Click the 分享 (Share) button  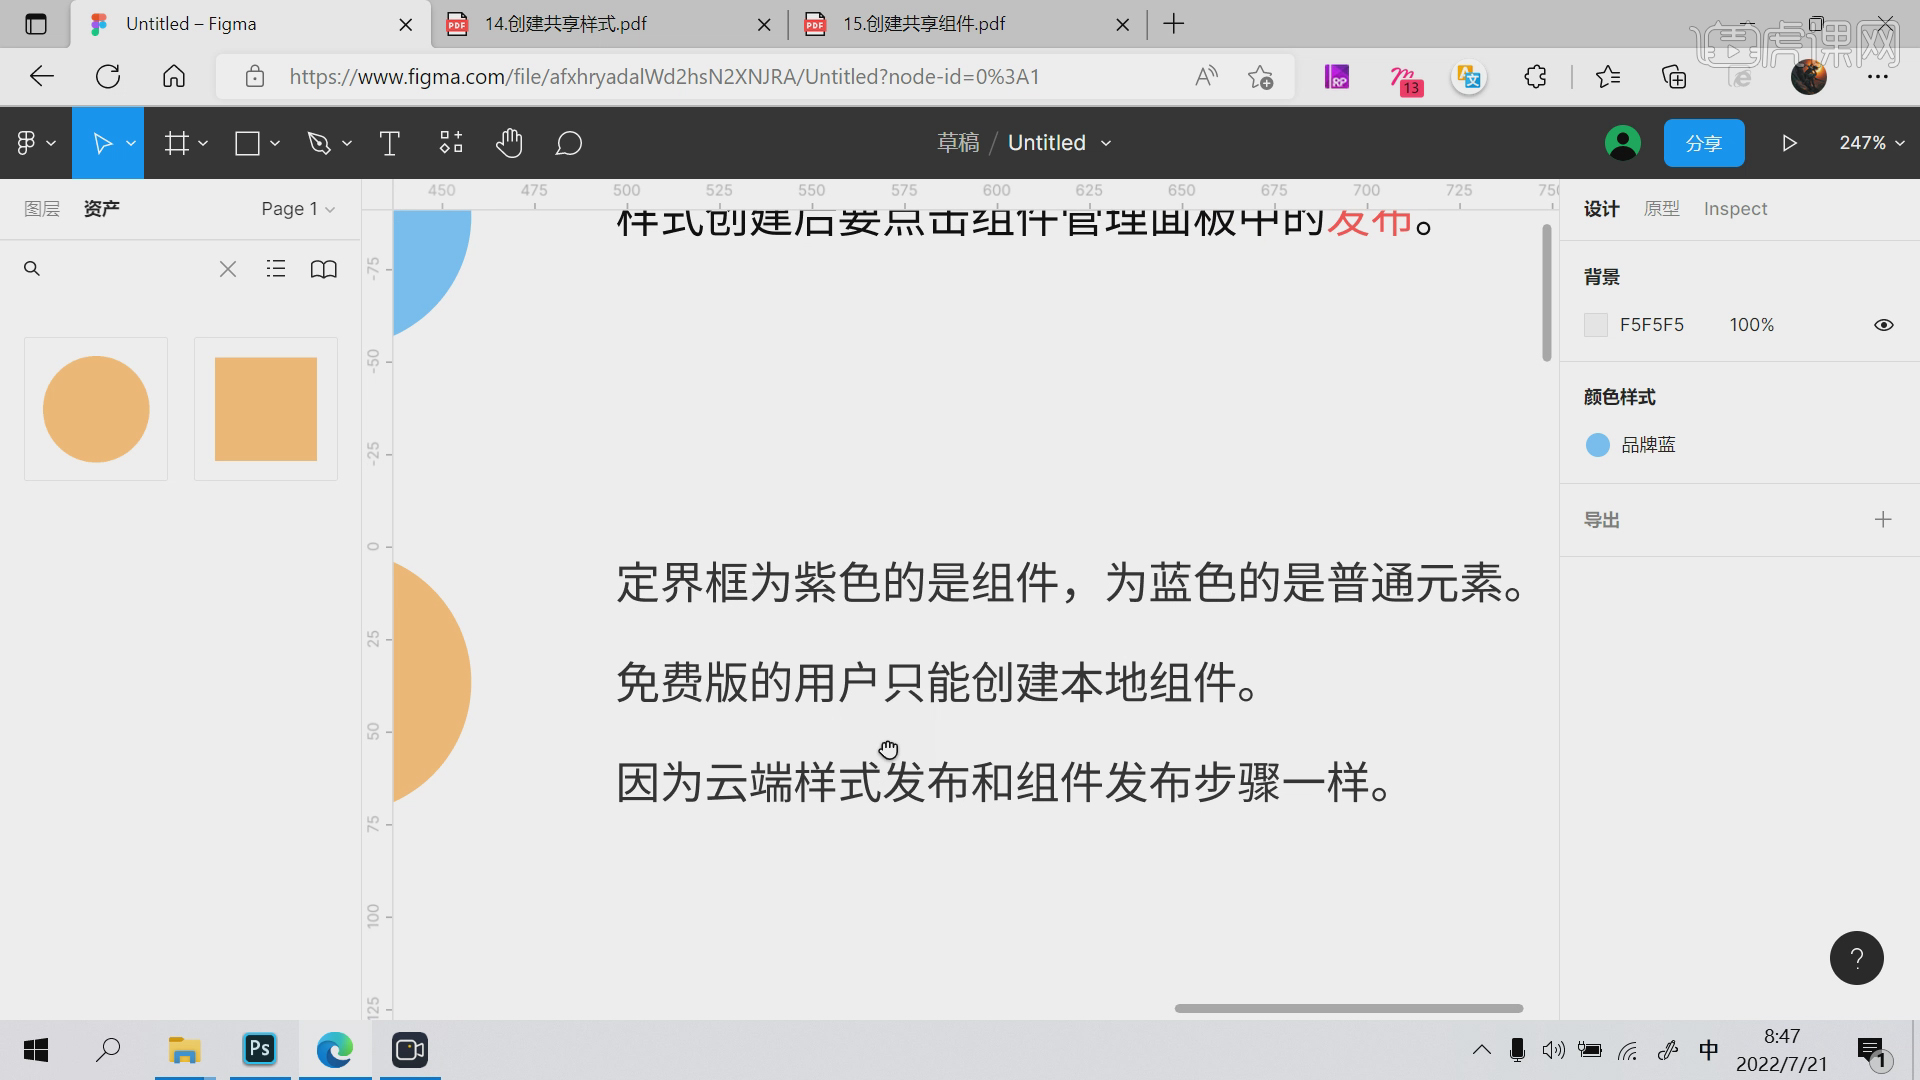1704,142
